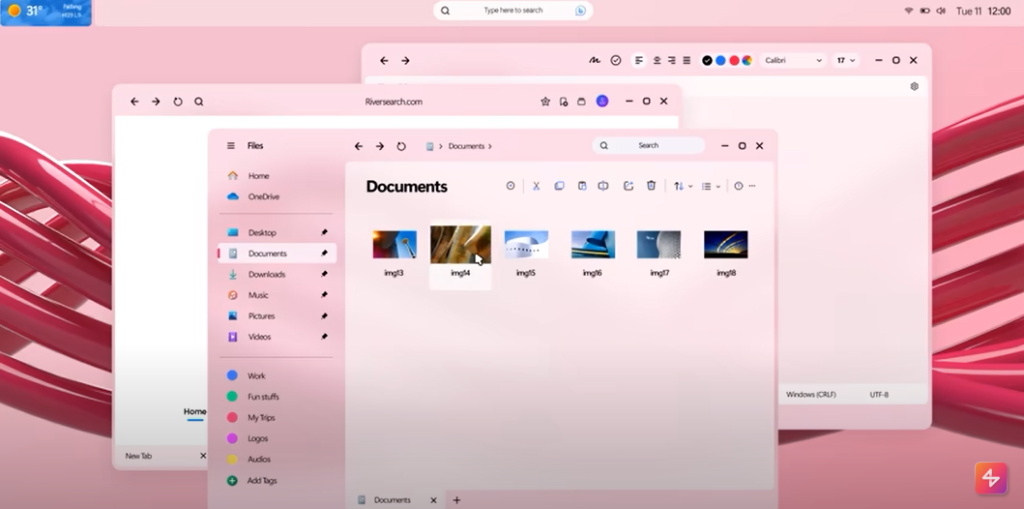The height and width of the screenshot is (509, 1024).
Task: Go forward in the Files window
Action: [x=379, y=146]
